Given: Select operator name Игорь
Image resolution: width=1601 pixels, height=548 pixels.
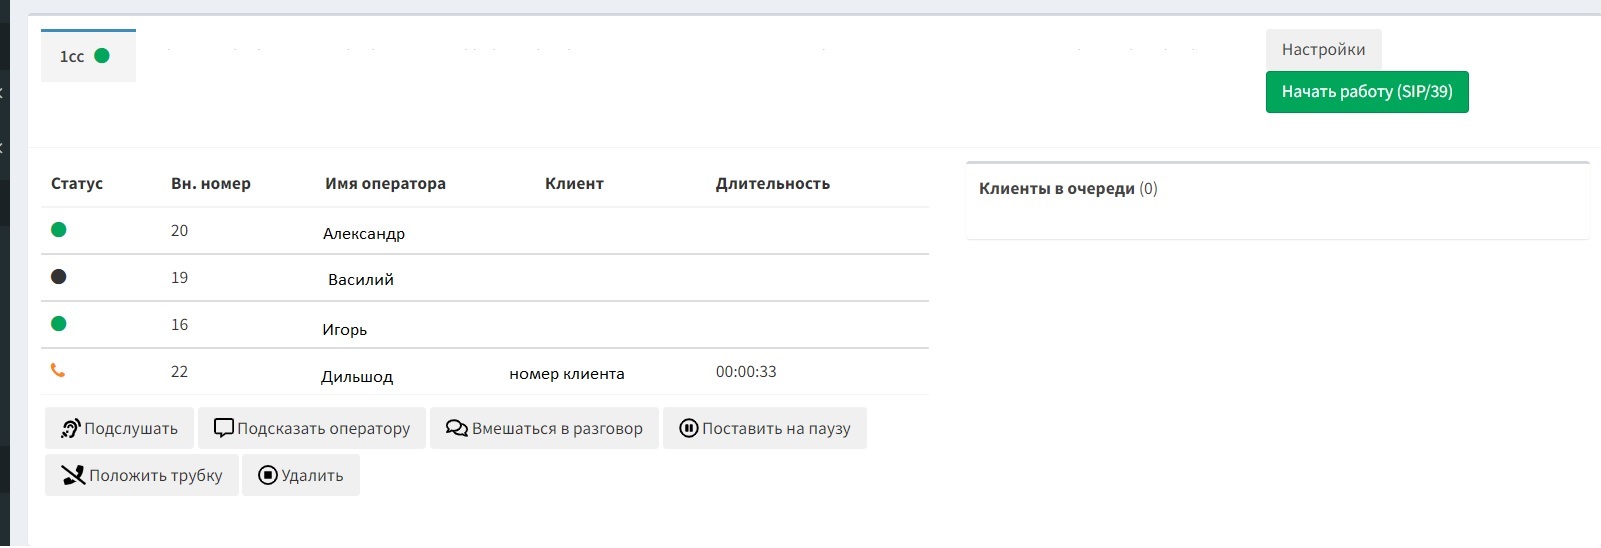Looking at the screenshot, I should tap(345, 330).
